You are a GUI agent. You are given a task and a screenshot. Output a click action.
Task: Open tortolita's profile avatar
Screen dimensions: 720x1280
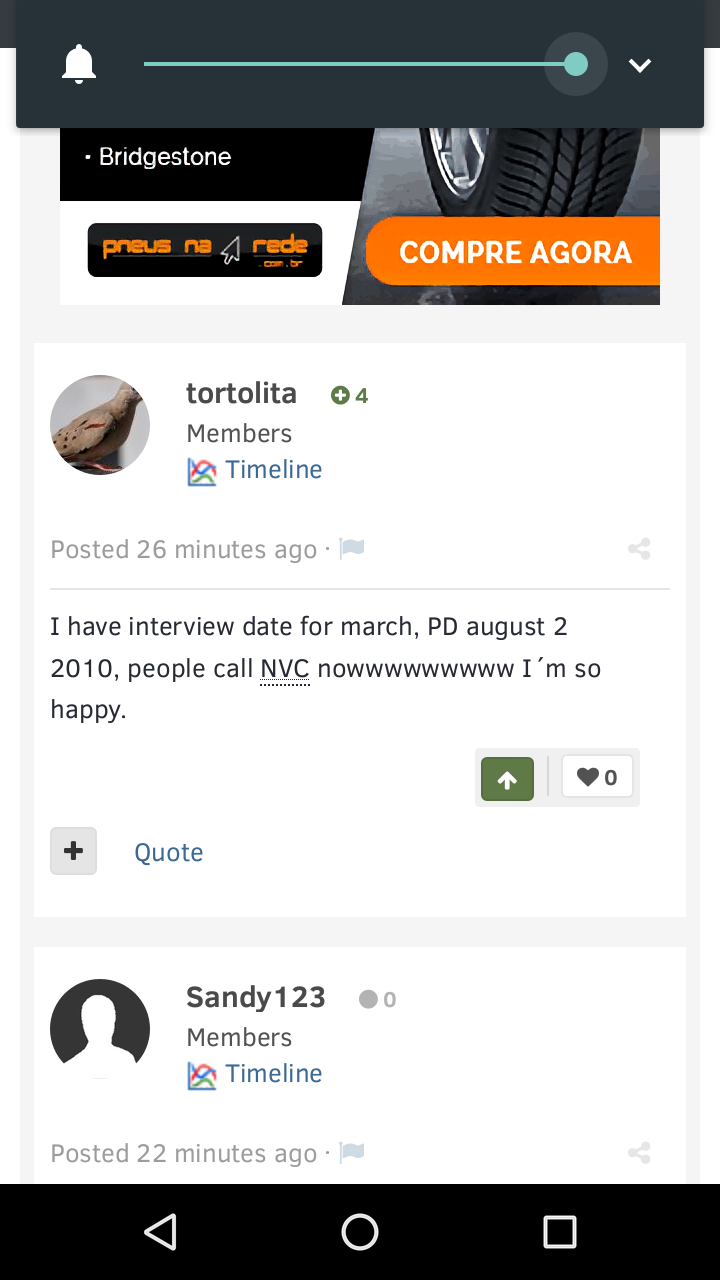pyautogui.click(x=100, y=425)
